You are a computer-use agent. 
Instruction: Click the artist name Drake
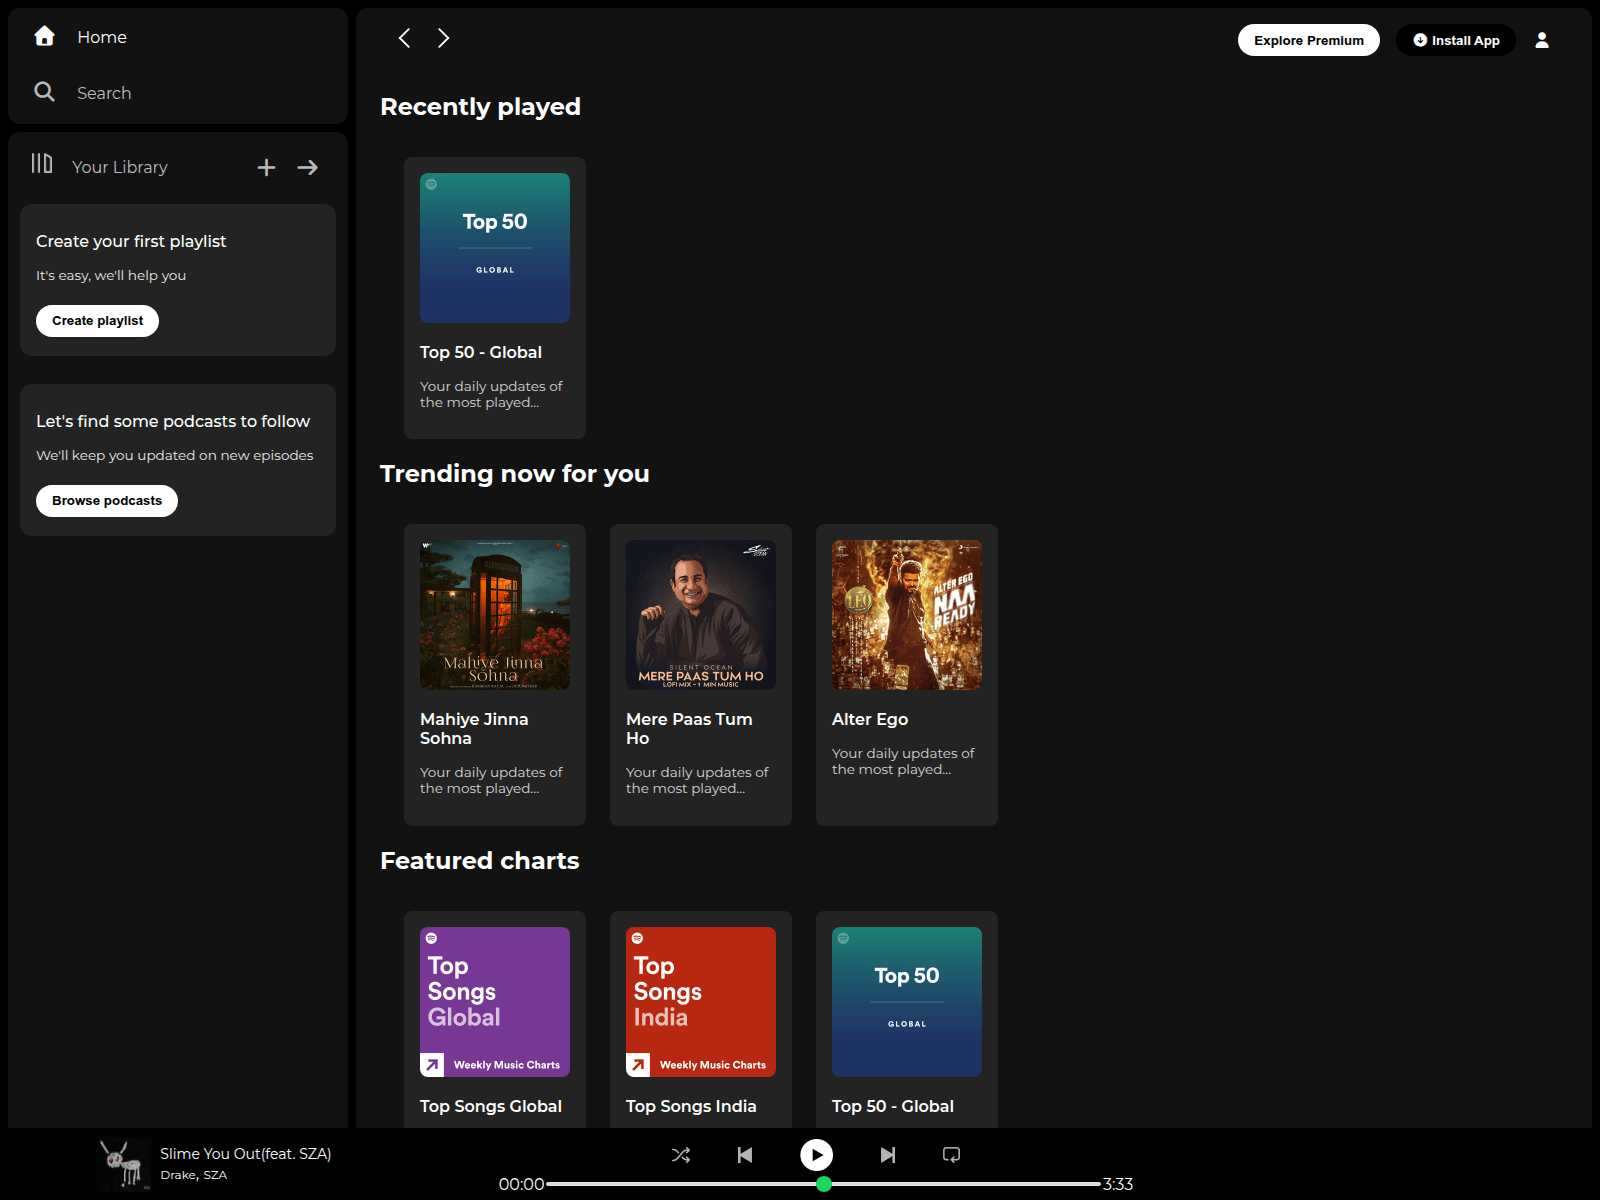coord(178,1175)
